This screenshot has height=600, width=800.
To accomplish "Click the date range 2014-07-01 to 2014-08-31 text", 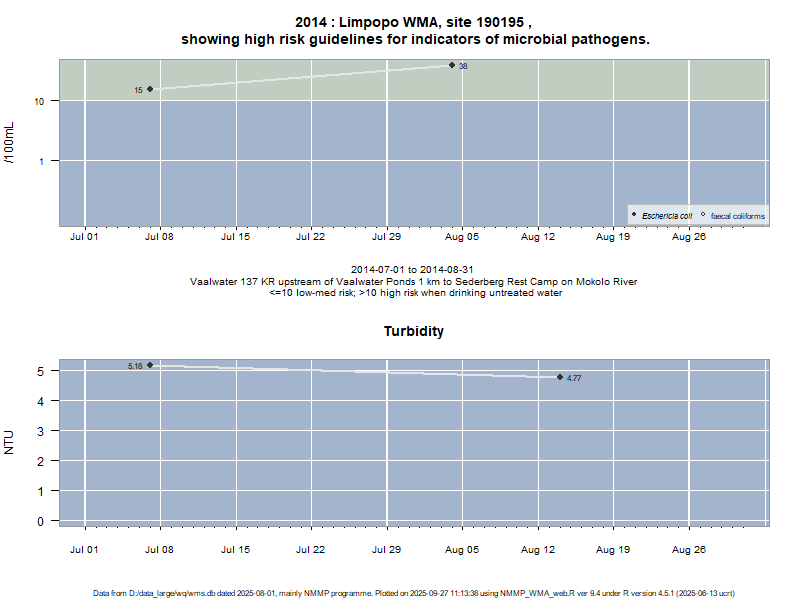I will (x=413, y=270).
